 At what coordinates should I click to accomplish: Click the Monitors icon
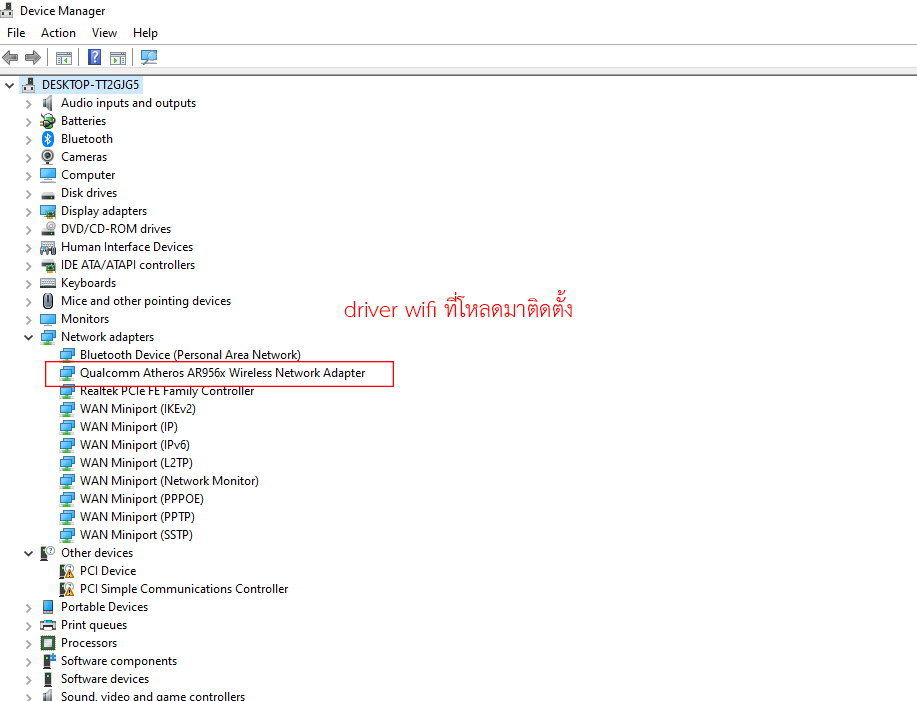[48, 319]
